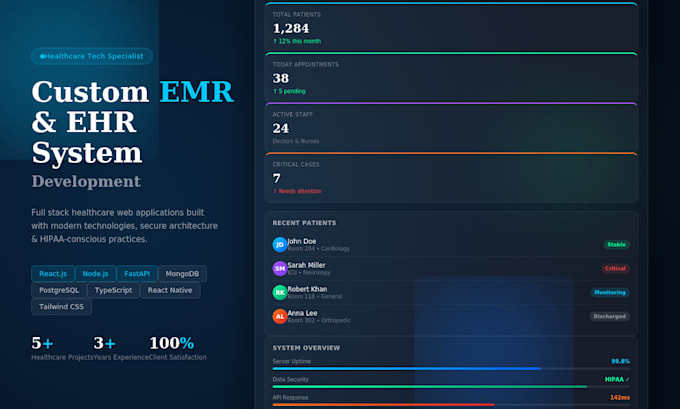Image resolution: width=680 pixels, height=409 pixels.
Task: Open John Doe's JD avatar icon
Action: 280,245
